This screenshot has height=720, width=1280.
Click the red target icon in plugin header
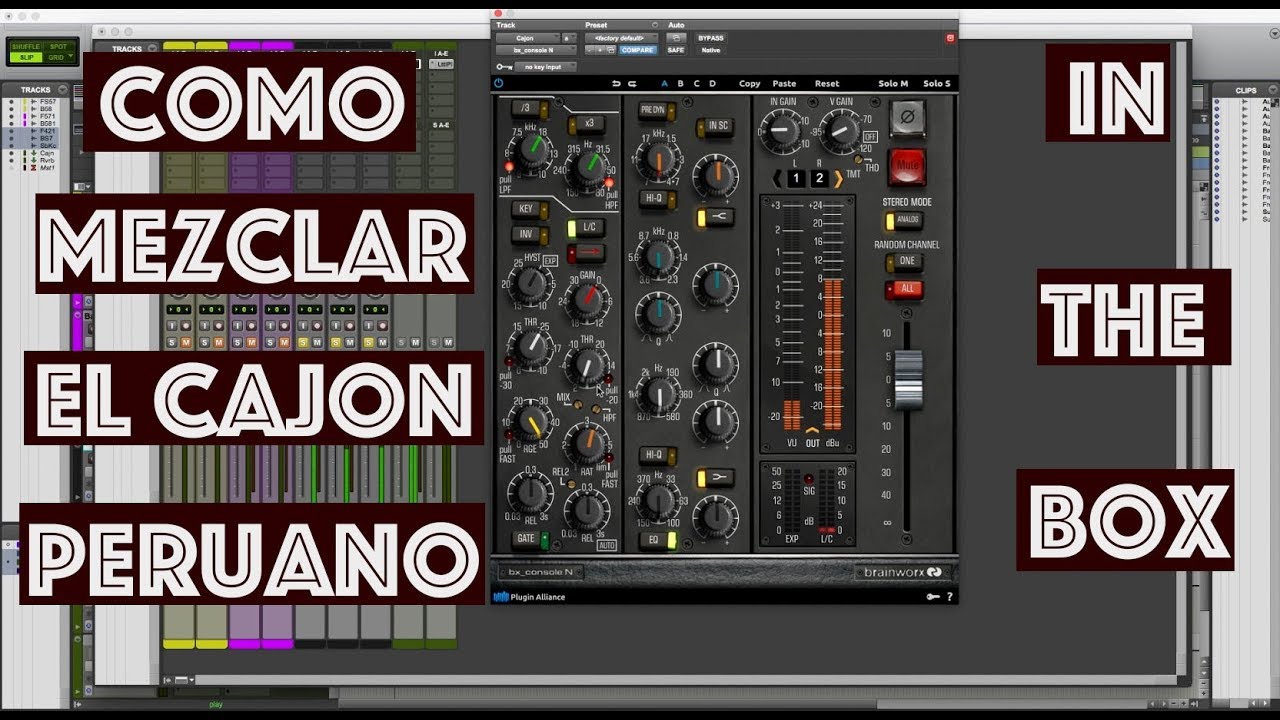(950, 38)
